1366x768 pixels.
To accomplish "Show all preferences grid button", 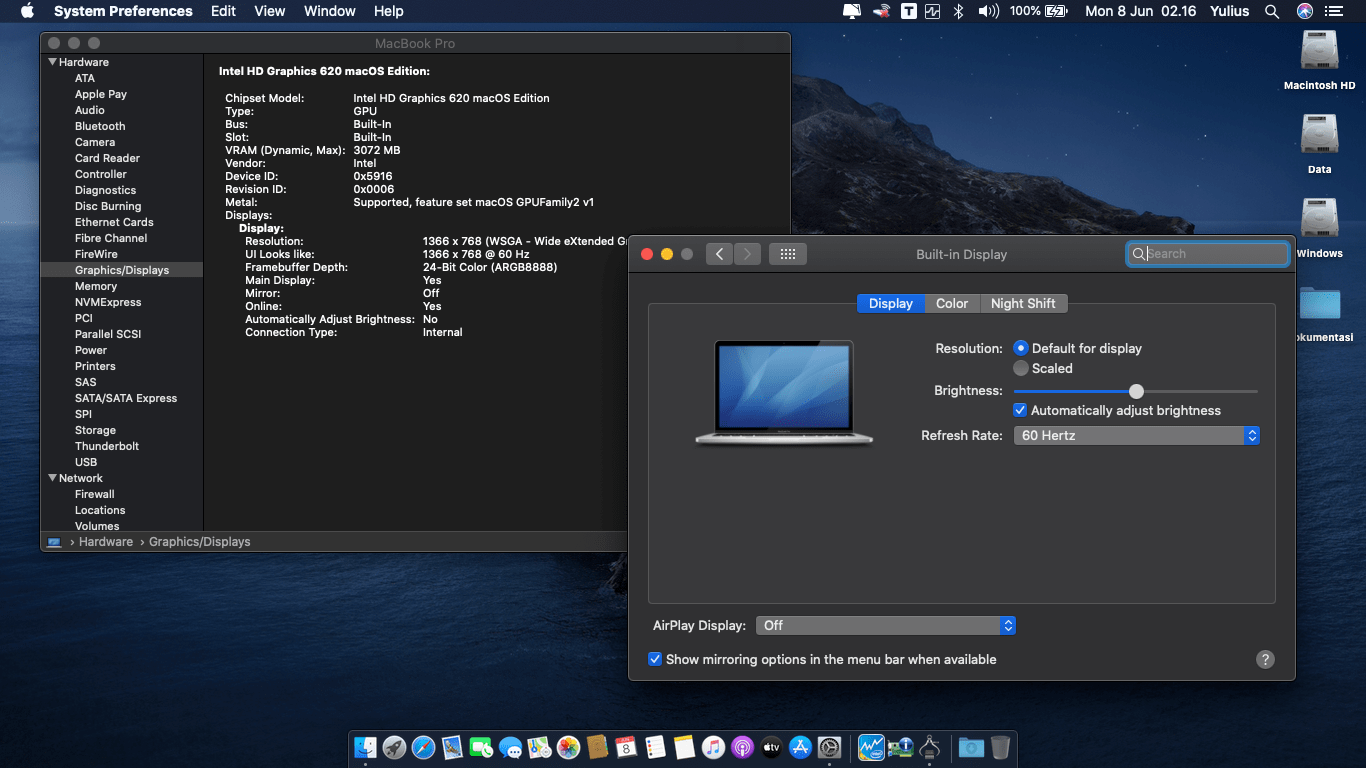I will coord(787,254).
